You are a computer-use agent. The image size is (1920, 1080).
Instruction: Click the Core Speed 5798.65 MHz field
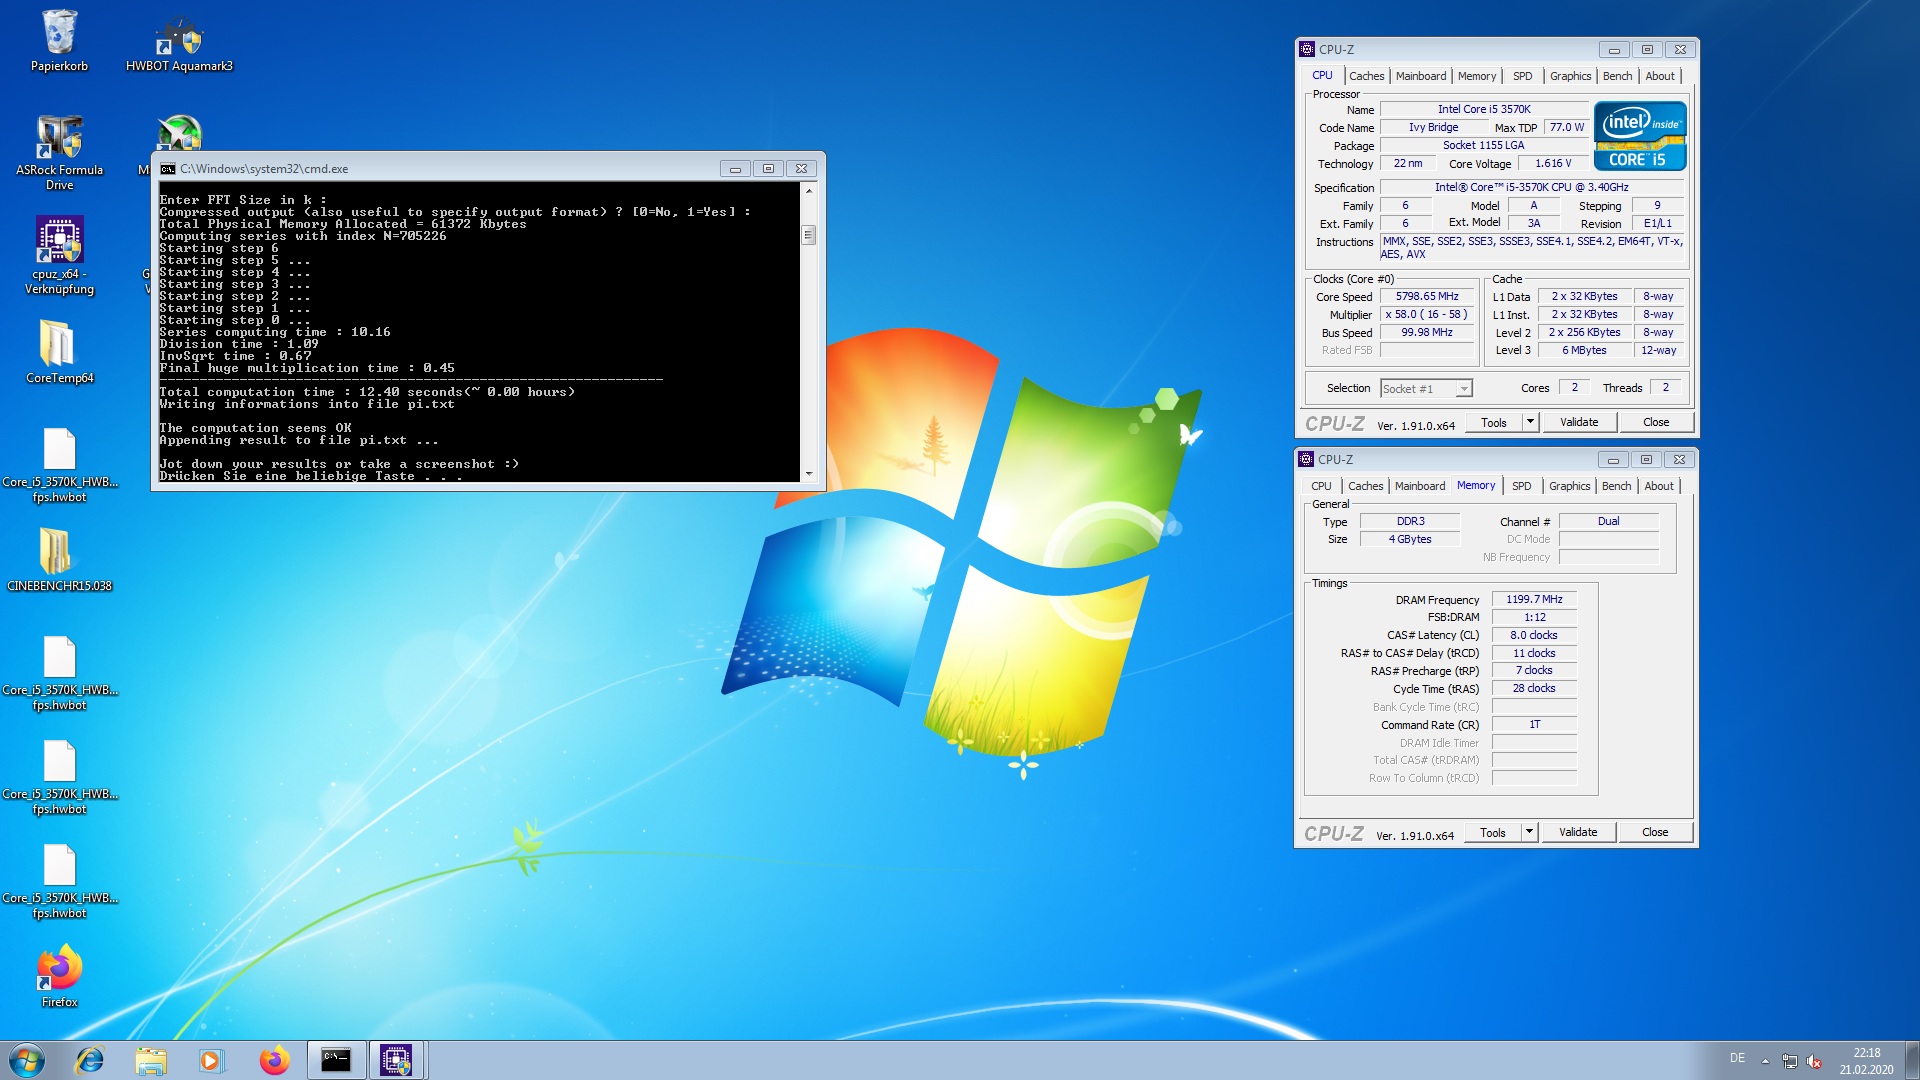pyautogui.click(x=1427, y=297)
